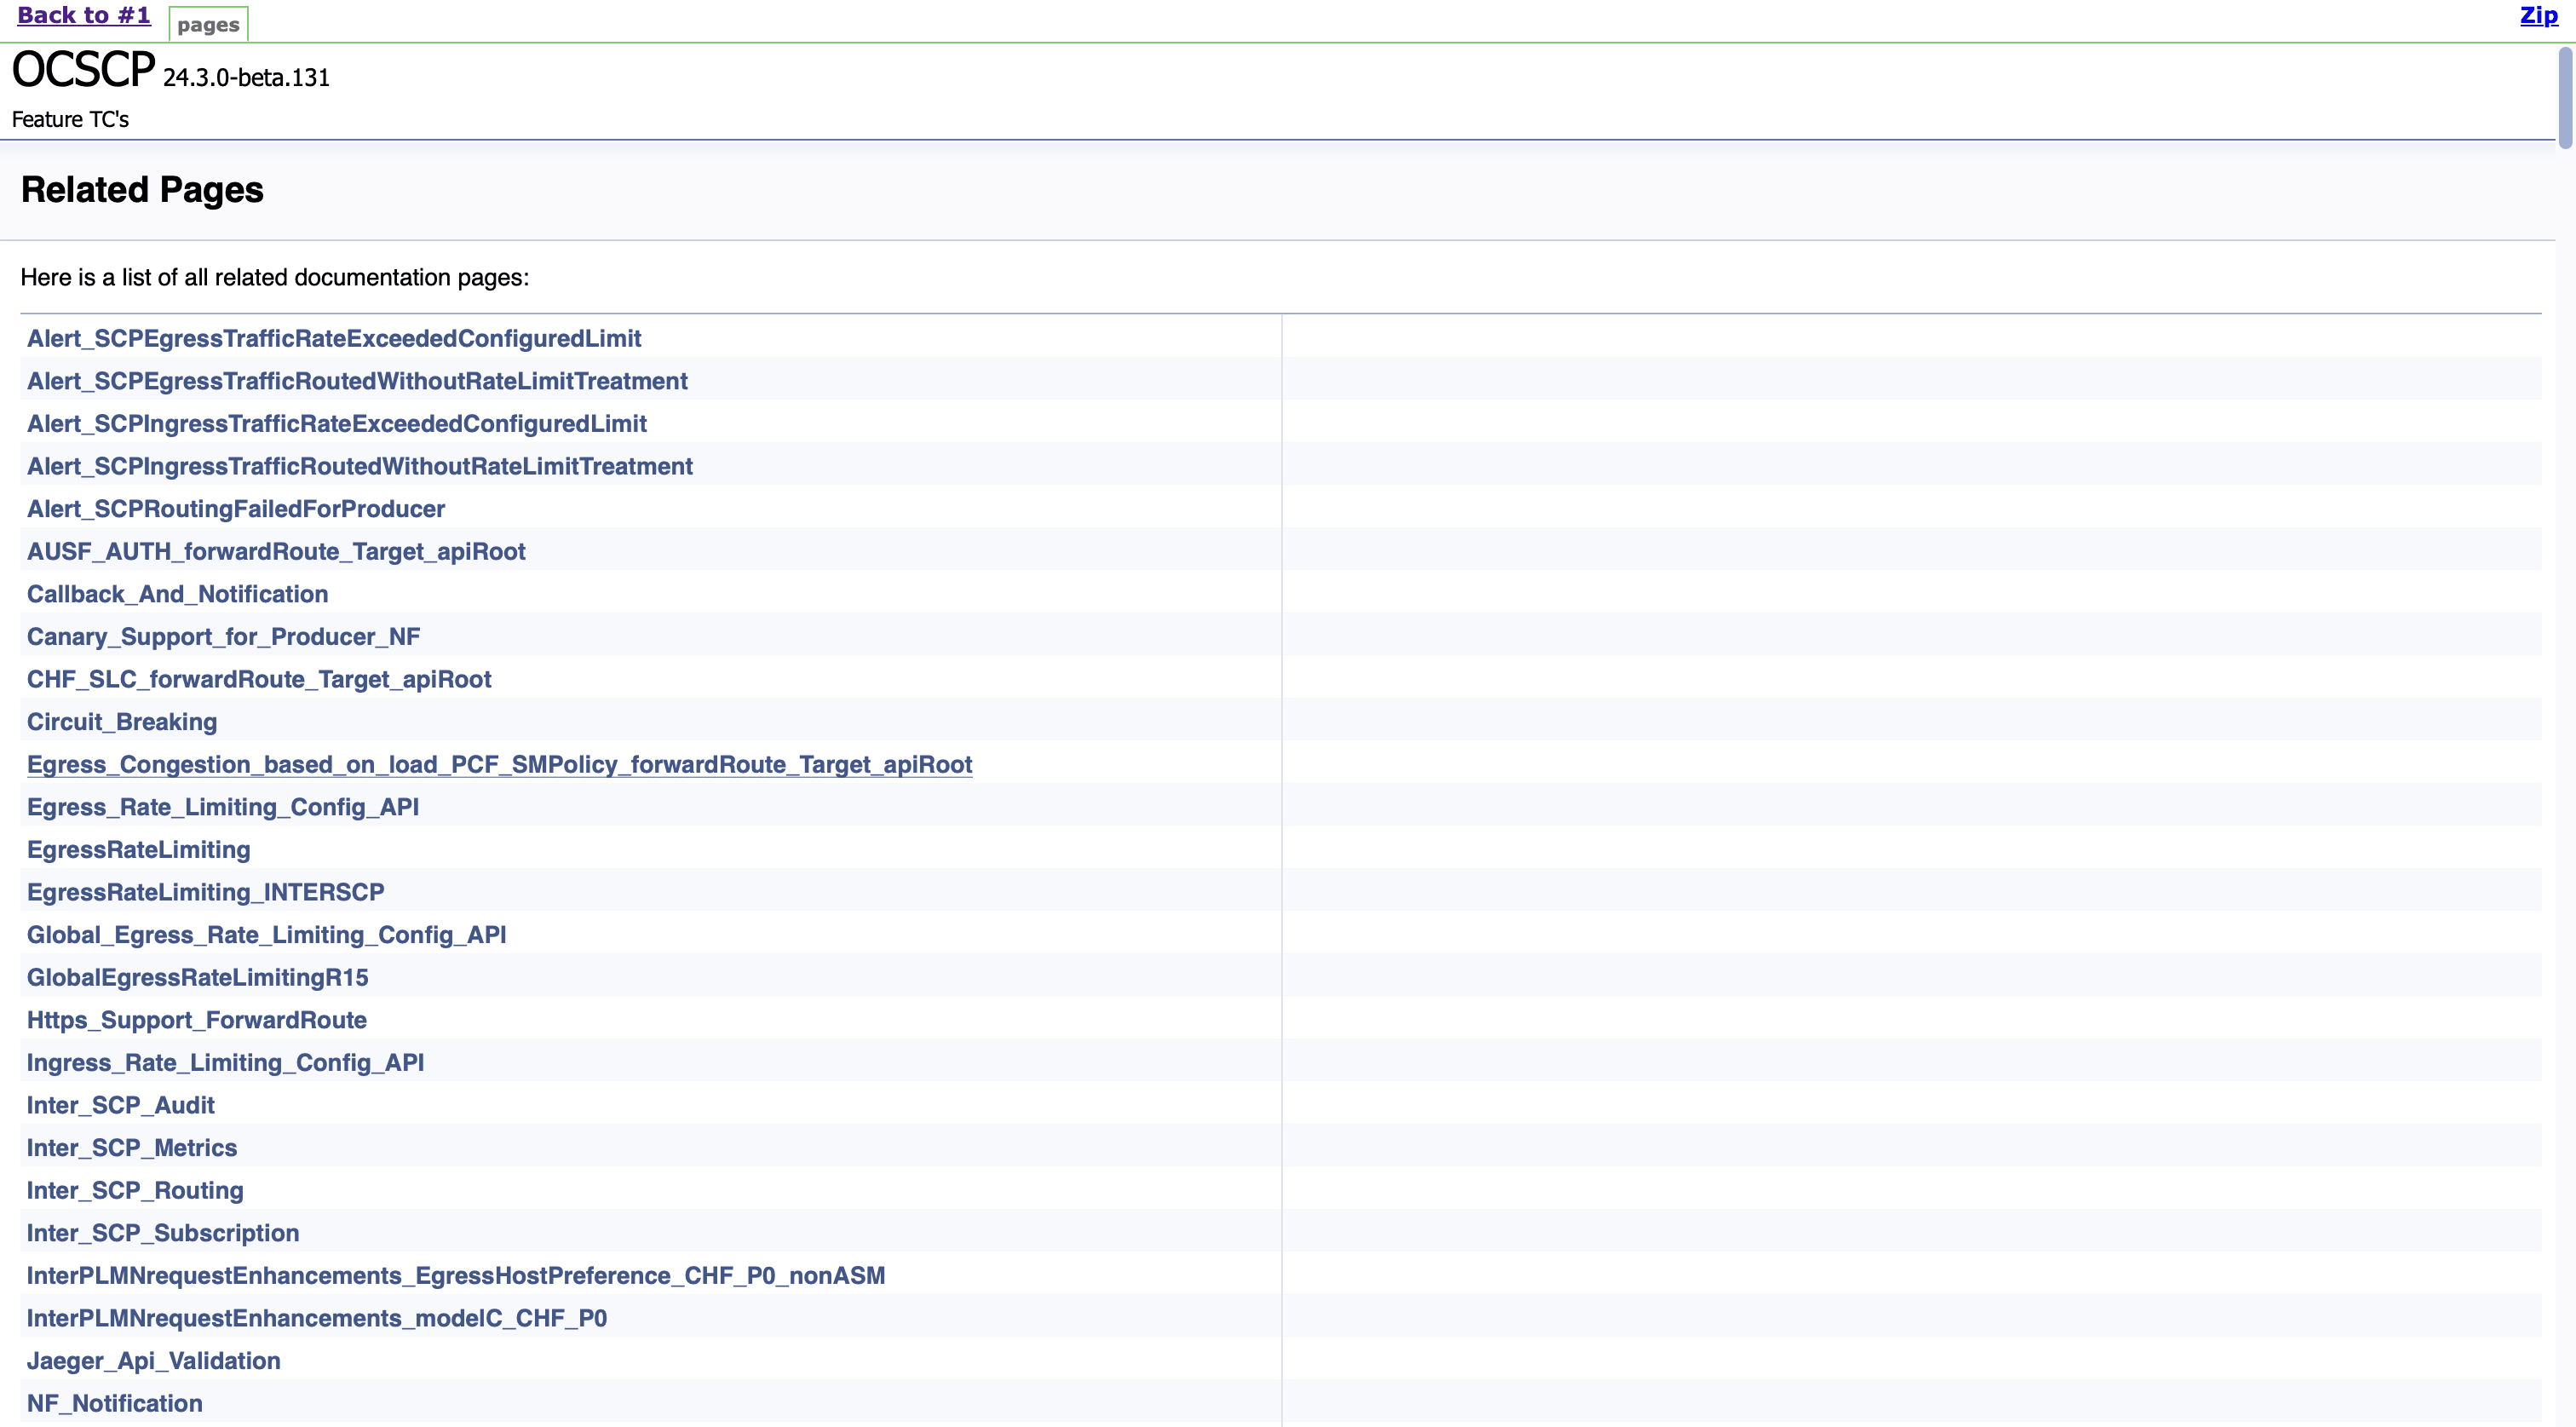Open Alert_SCPIngressTrafficRoutedWithoutRateLimitTreatment page
Screen dimensions: 2576x1427
point(359,467)
